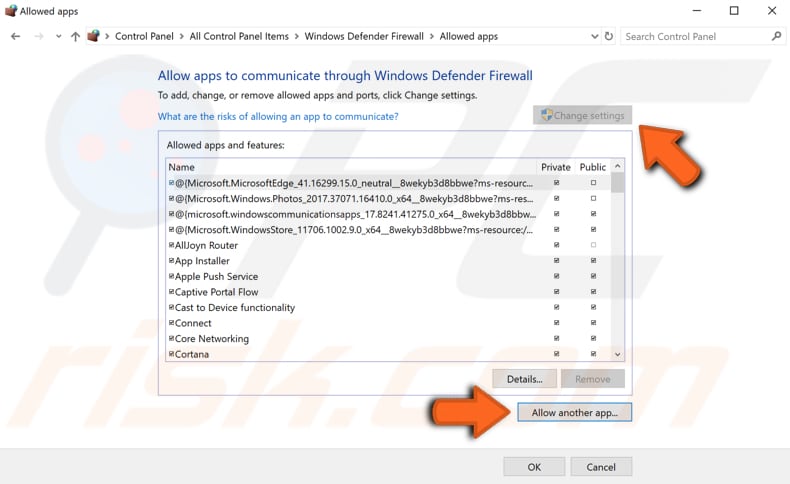Go up one level with up arrow
The height and width of the screenshot is (484, 790).
(x=75, y=36)
